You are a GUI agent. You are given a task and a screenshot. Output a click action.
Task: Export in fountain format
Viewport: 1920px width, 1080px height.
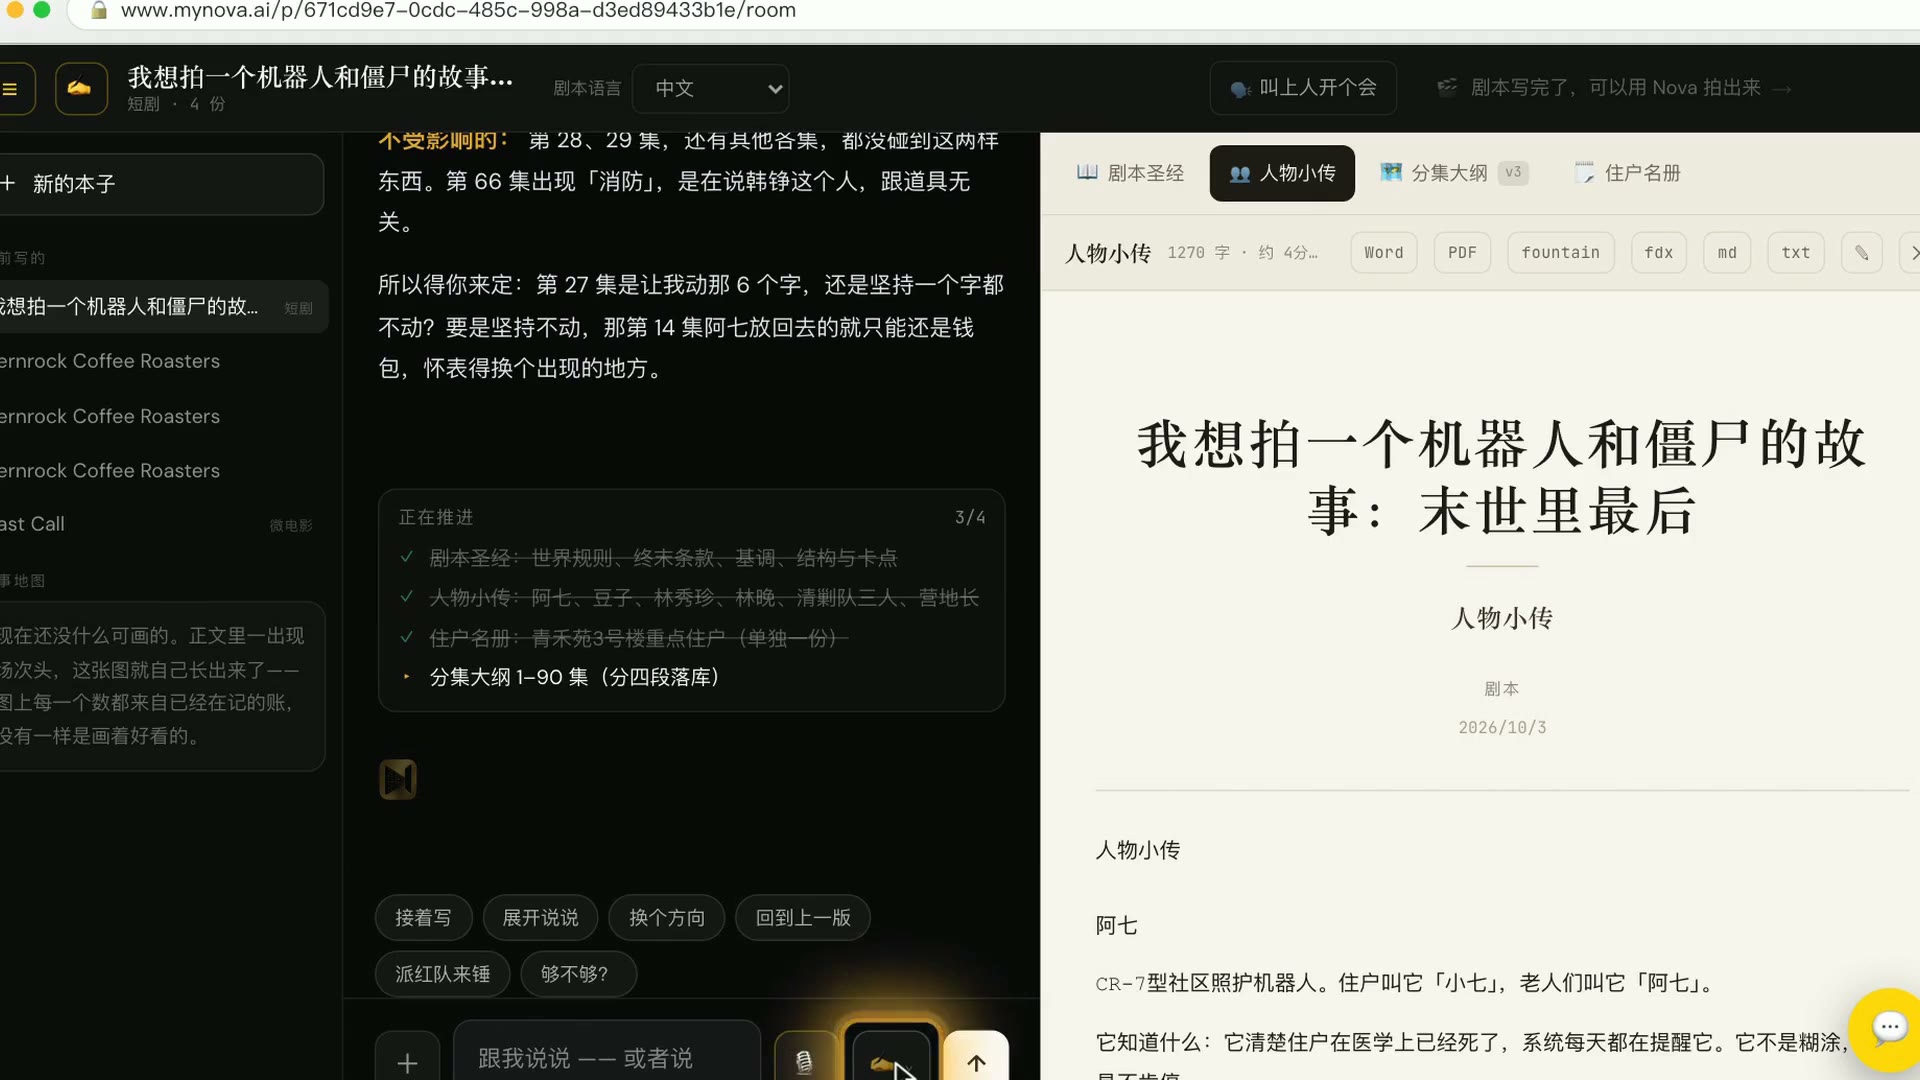tap(1560, 253)
